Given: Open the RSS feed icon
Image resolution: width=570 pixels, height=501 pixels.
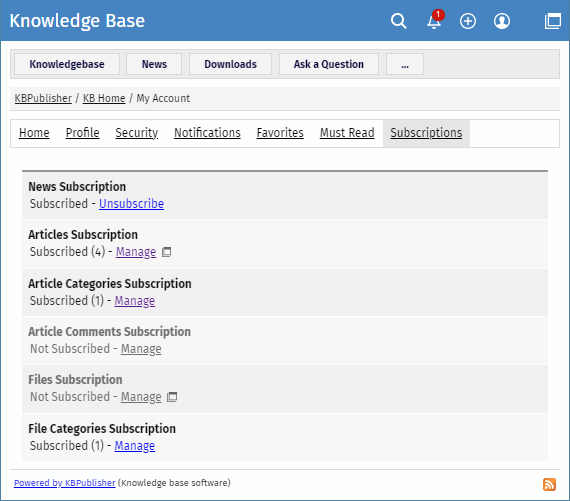Looking at the screenshot, I should click(x=549, y=484).
